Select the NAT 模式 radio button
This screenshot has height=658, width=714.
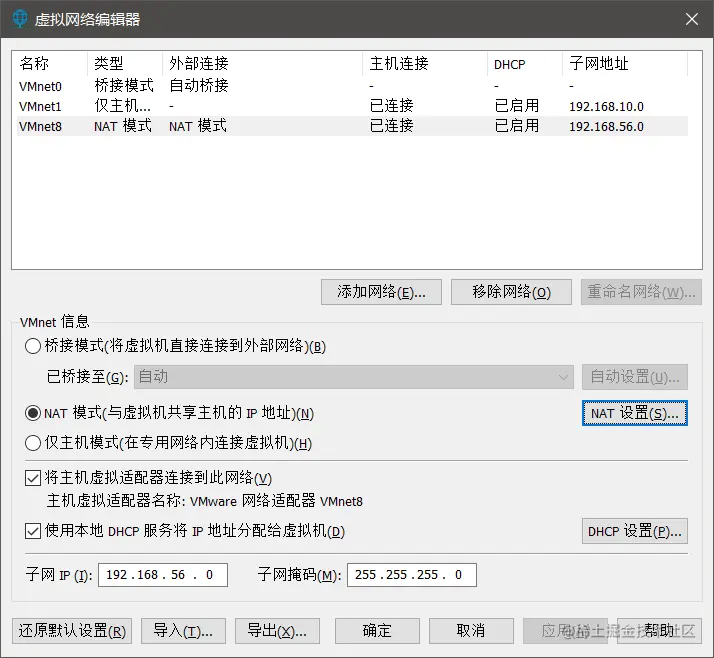point(33,413)
